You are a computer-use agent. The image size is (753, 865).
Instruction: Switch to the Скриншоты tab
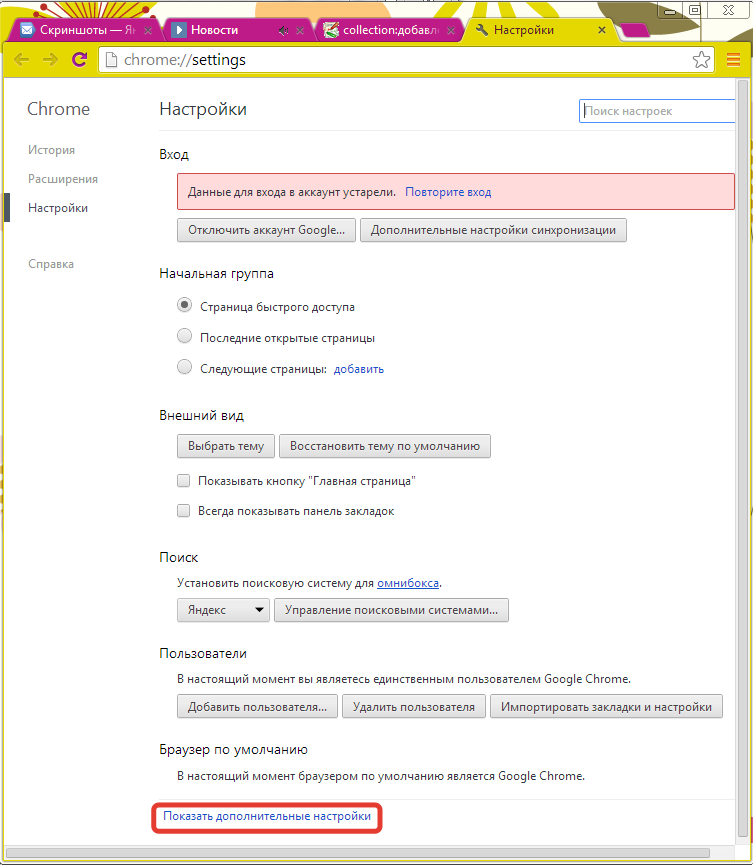point(83,30)
